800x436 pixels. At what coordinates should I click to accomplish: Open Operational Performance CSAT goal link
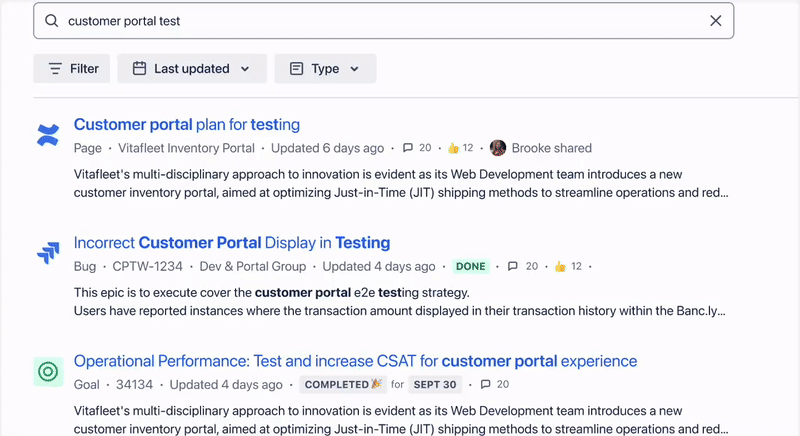pyautogui.click(x=356, y=361)
